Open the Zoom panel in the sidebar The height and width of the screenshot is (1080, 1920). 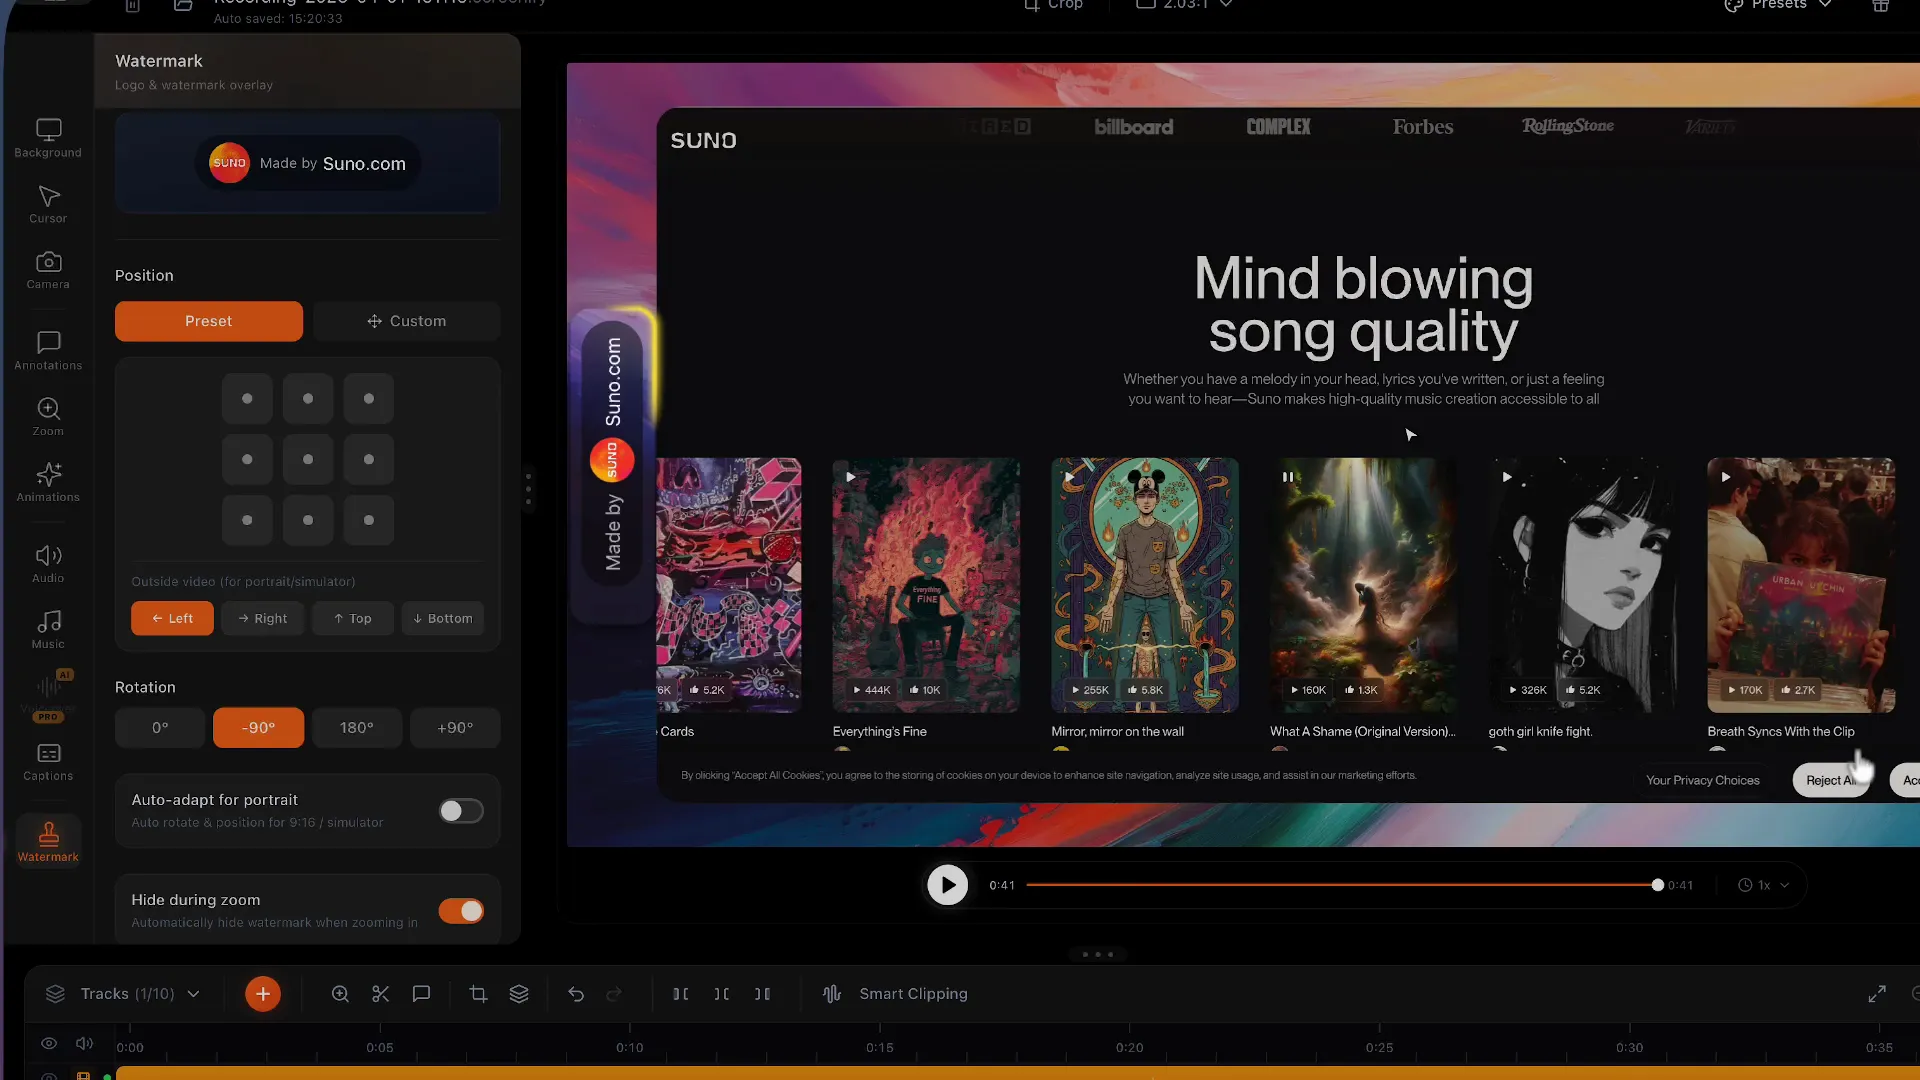48,417
